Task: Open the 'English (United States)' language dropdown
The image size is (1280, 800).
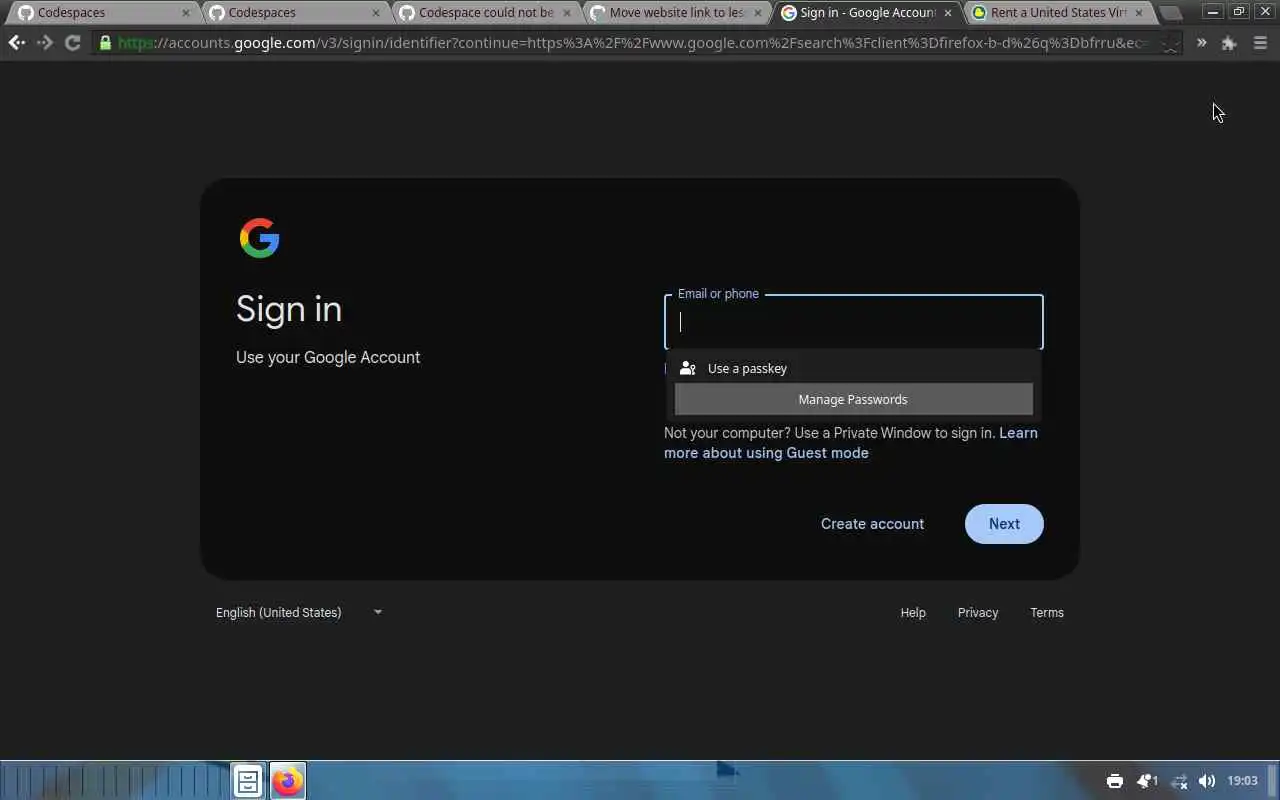Action: 298,612
